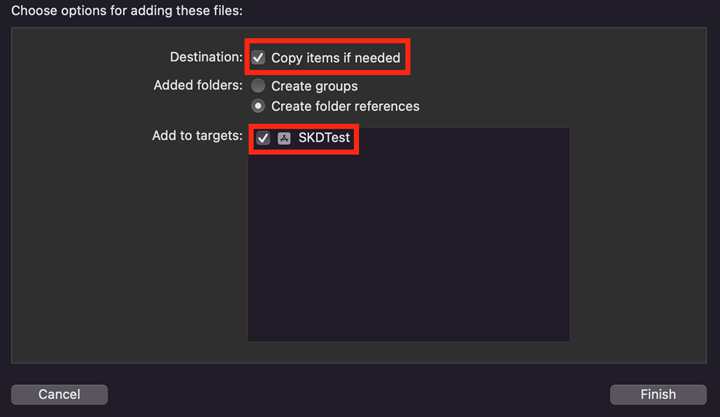Viewport: 720px width, 417px height.
Task: Toggle the Copy items if needed checkbox
Action: point(259,58)
